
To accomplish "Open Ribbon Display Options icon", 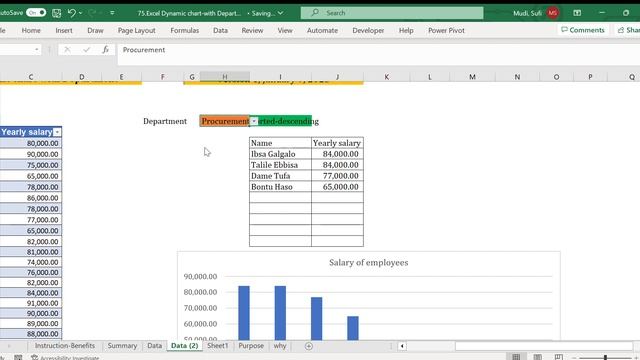I will click(577, 13).
